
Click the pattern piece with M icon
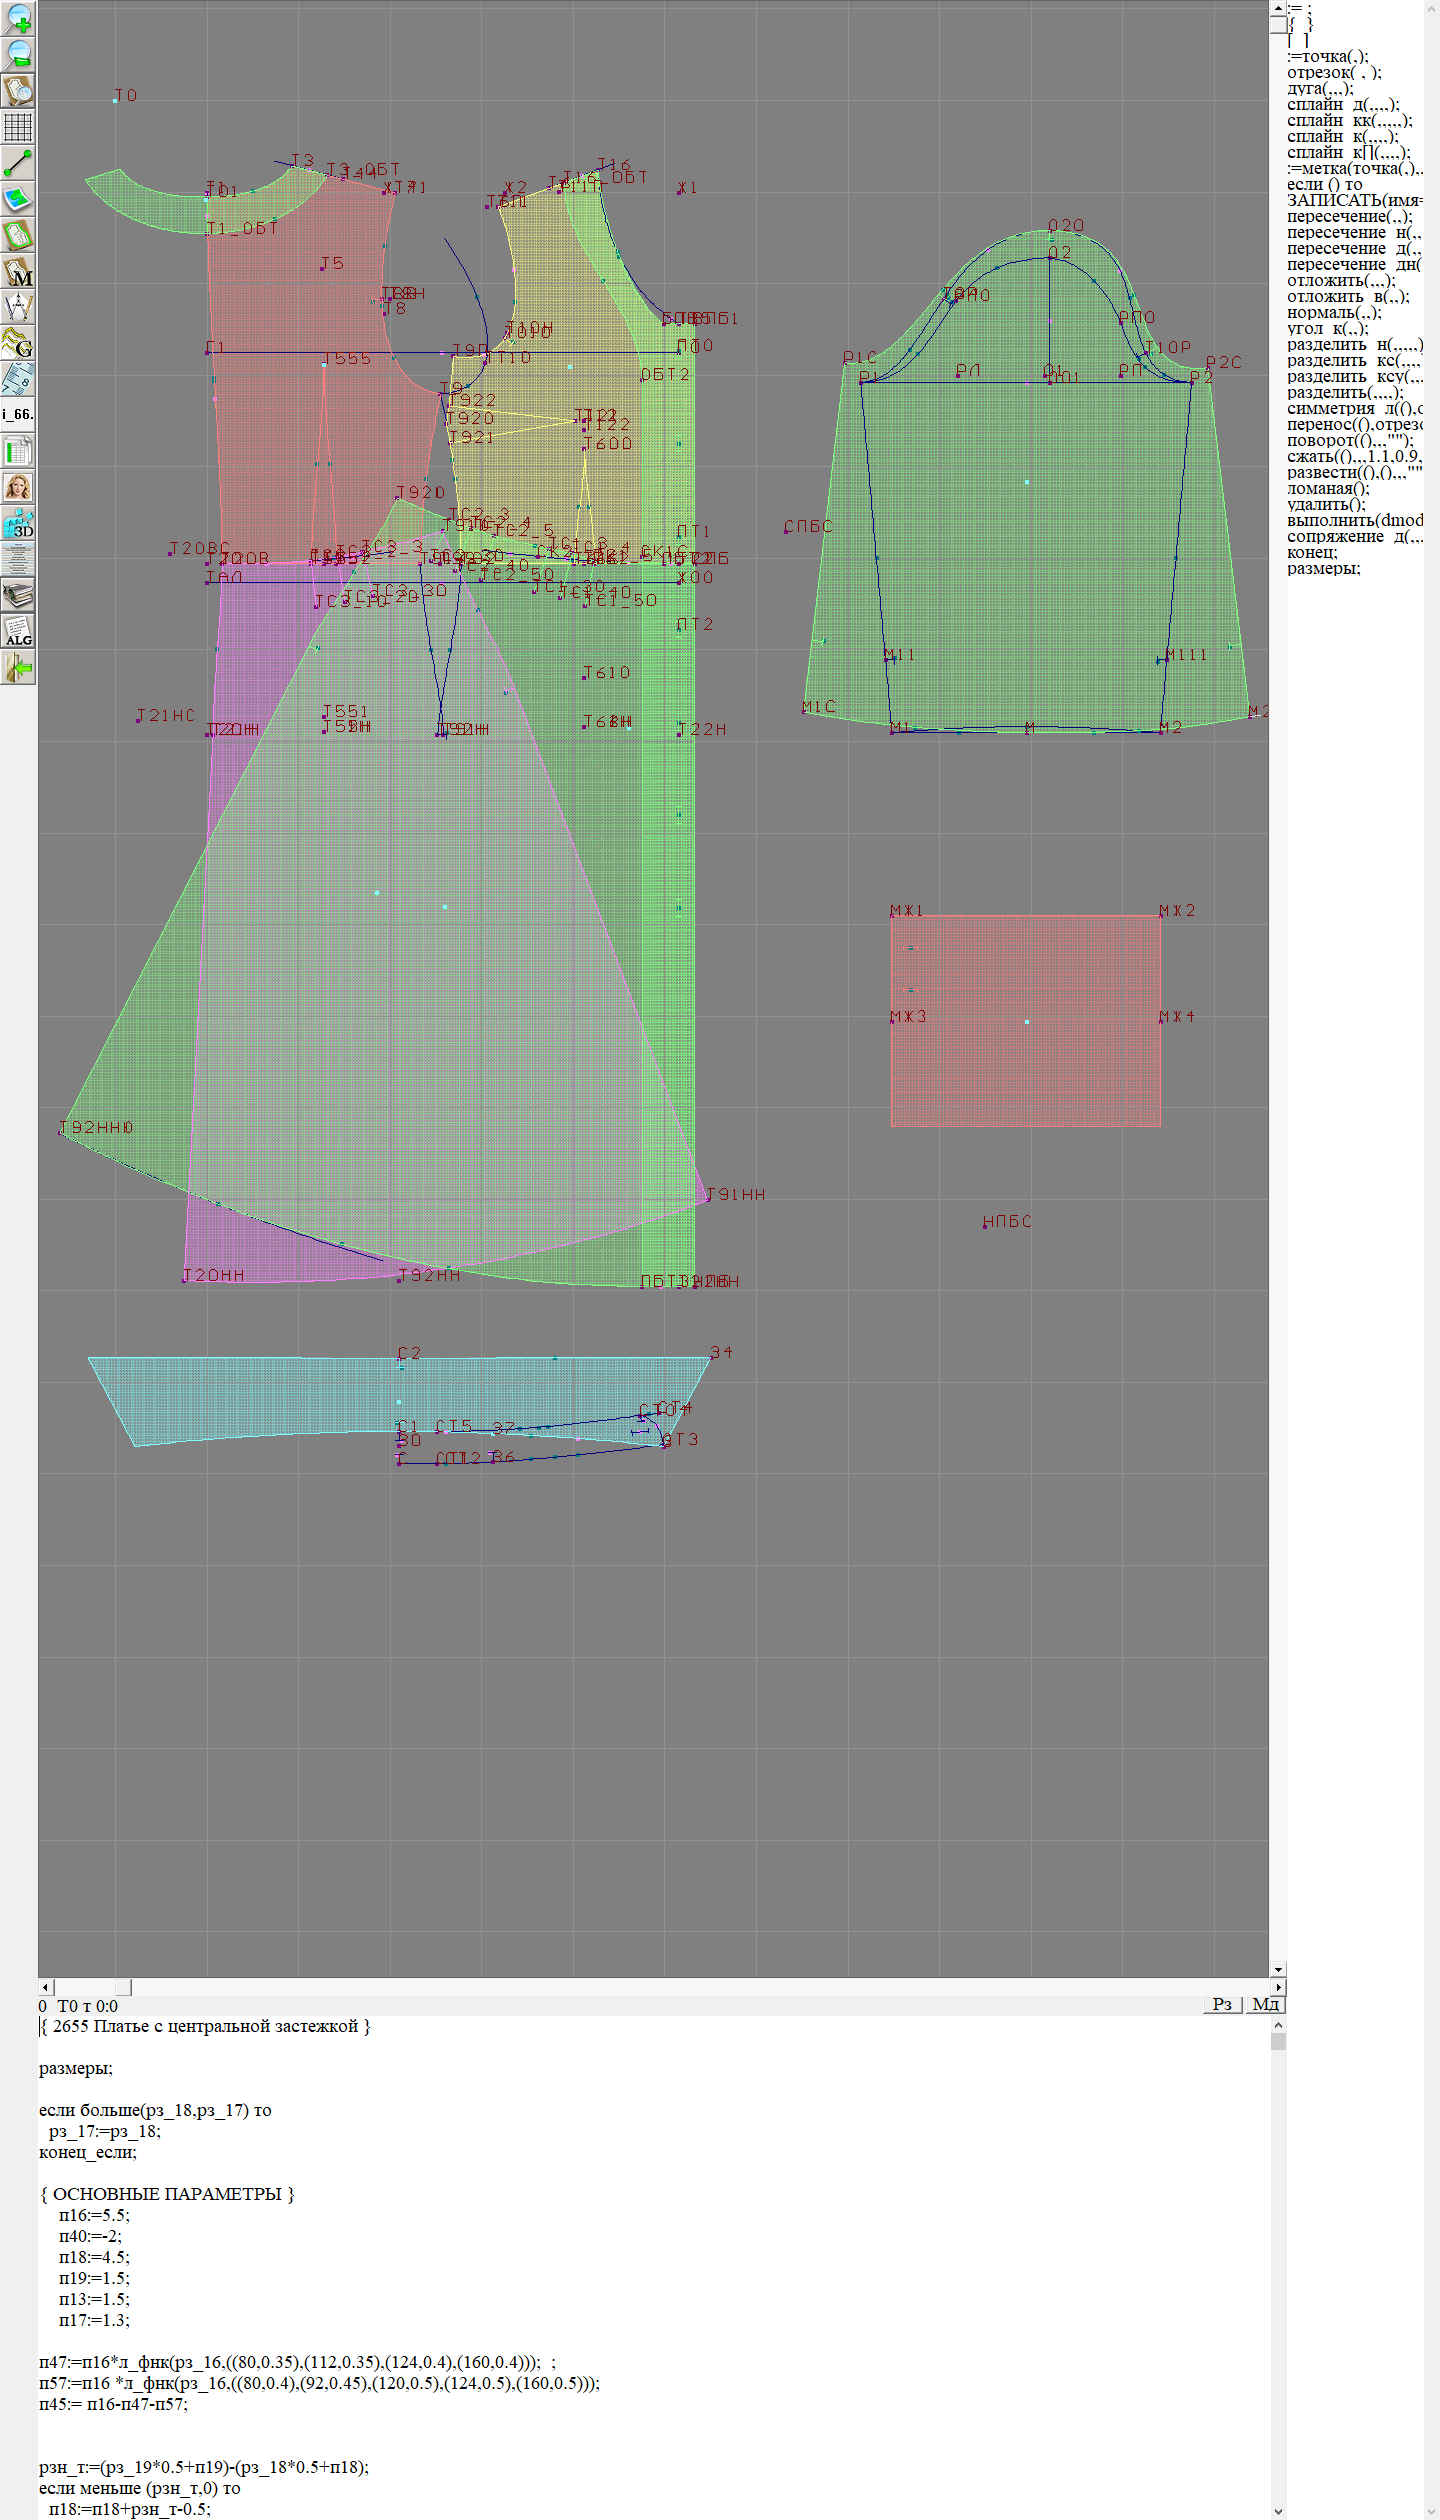(18, 271)
